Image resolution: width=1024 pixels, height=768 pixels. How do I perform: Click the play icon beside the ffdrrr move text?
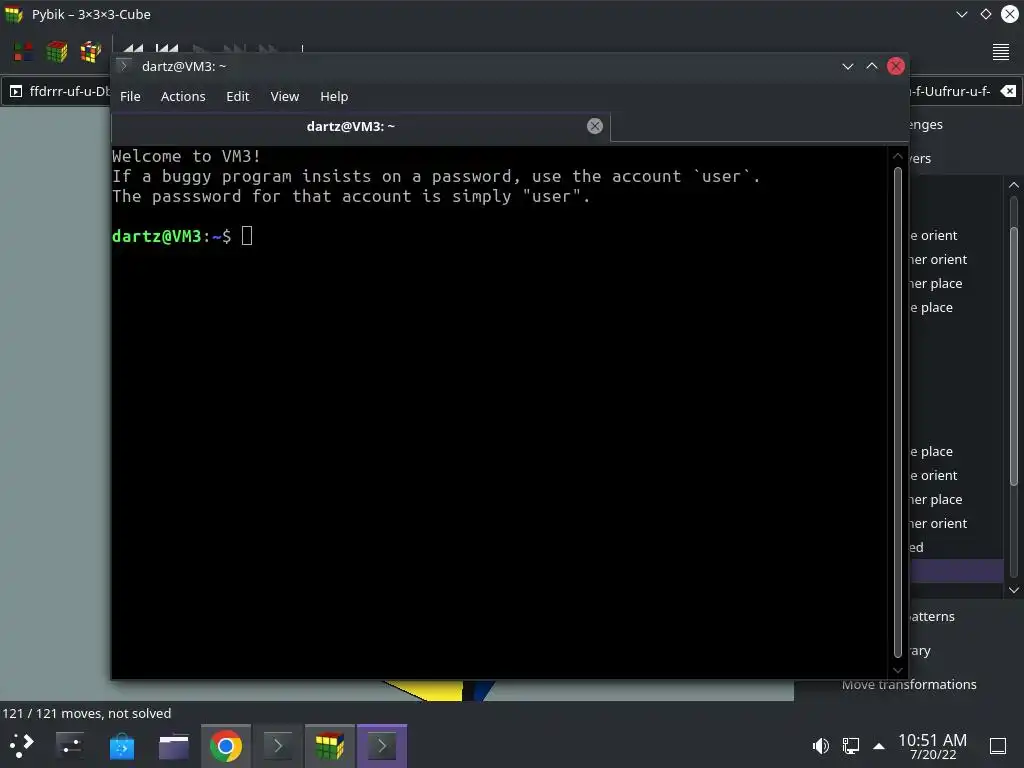(16, 91)
